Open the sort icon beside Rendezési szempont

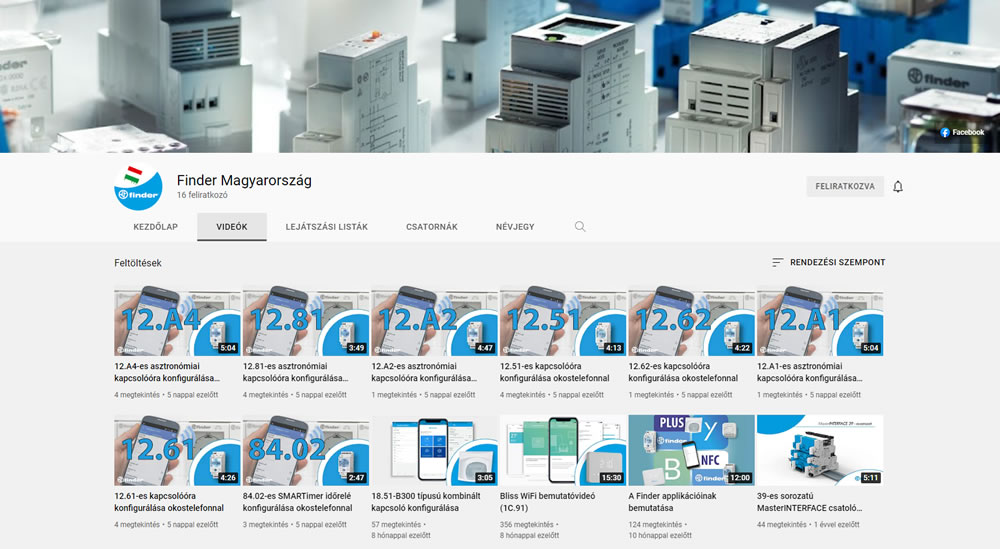(777, 262)
